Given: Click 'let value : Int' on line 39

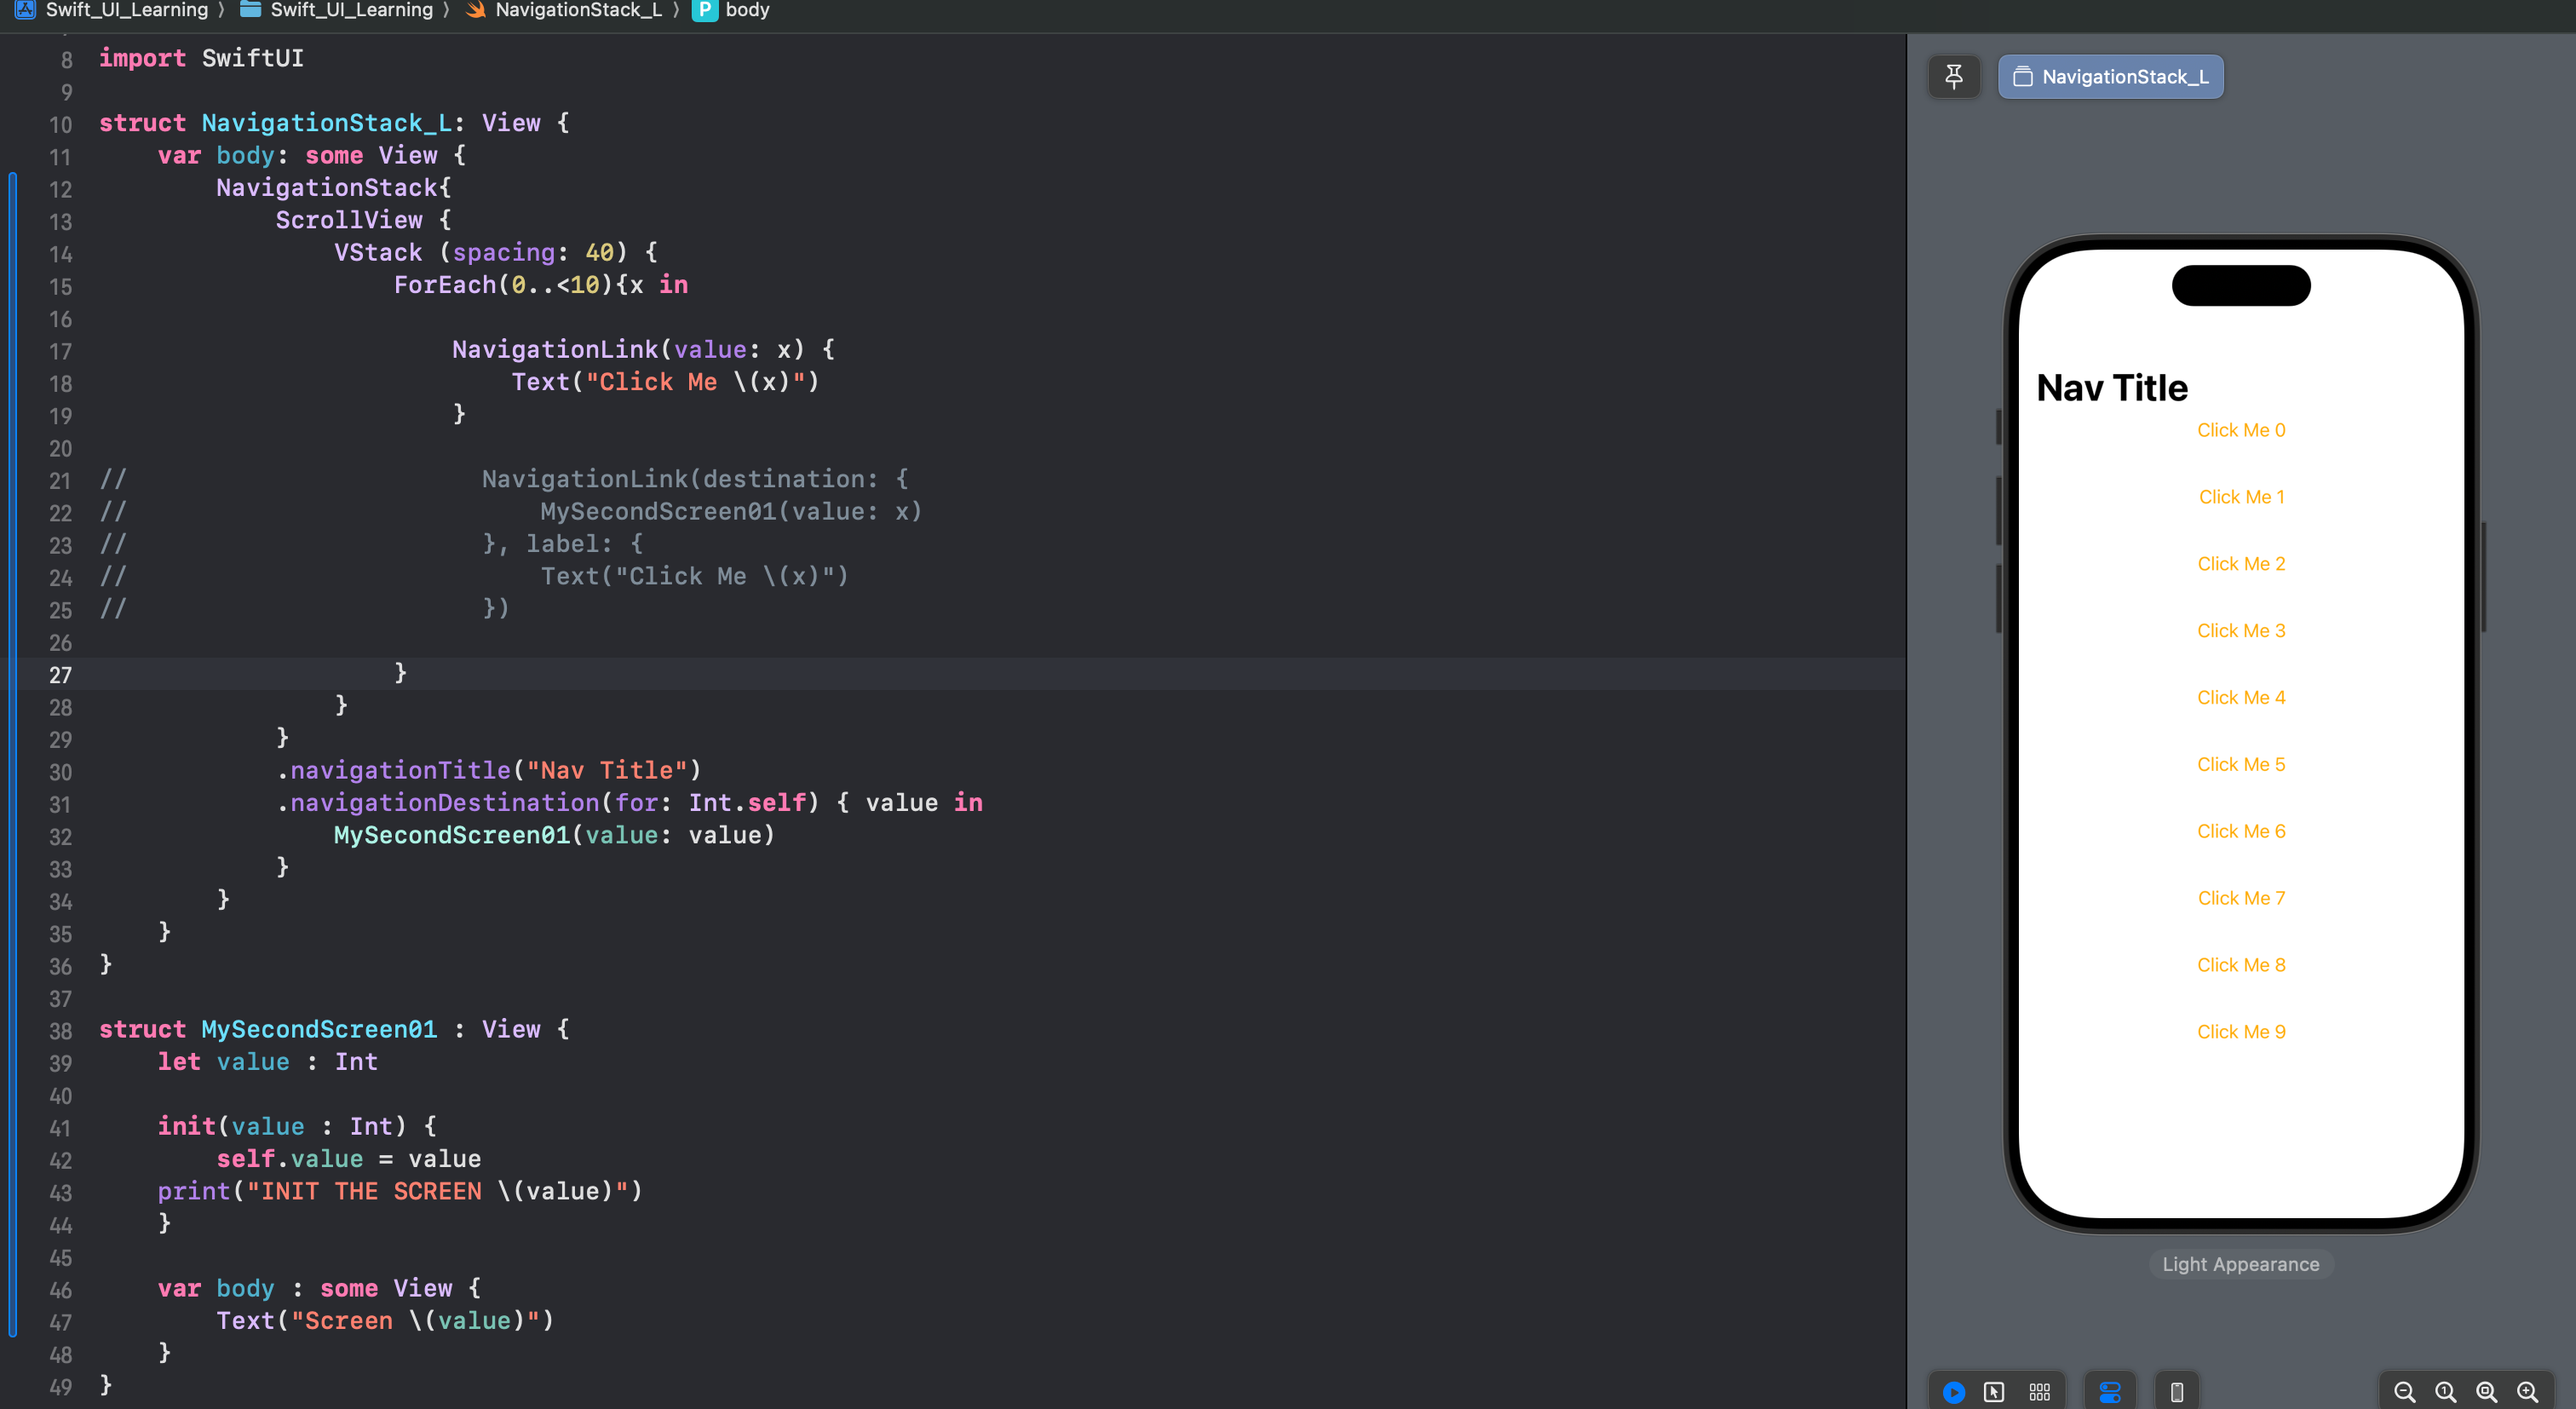Looking at the screenshot, I should tap(267, 1062).
